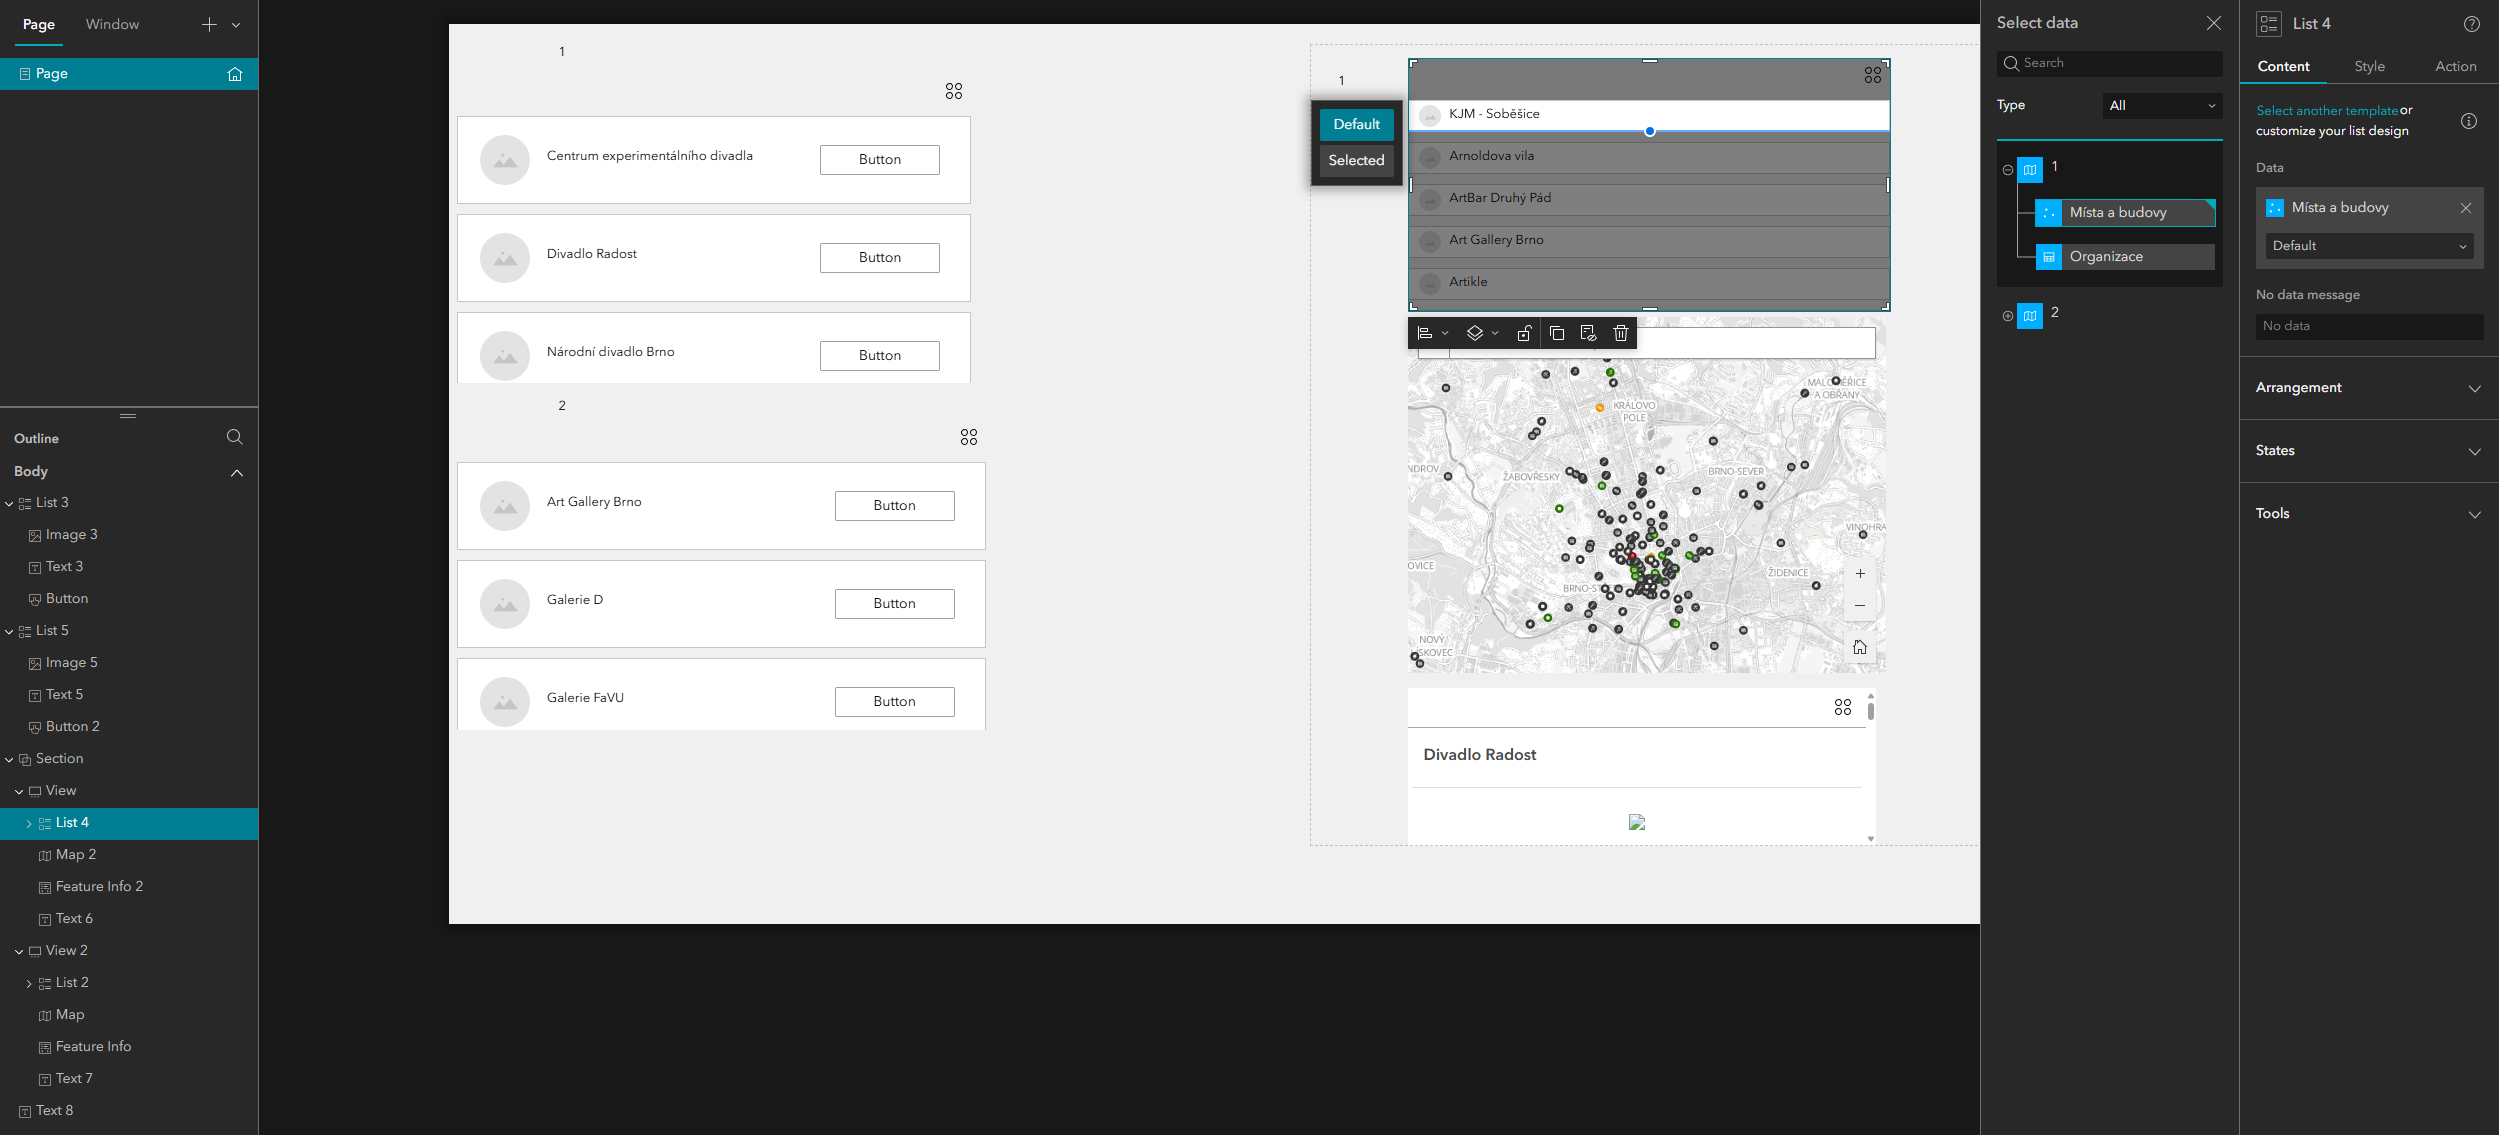Activate the Default state pill
Screen dimensions: 2499x1135
[1356, 124]
